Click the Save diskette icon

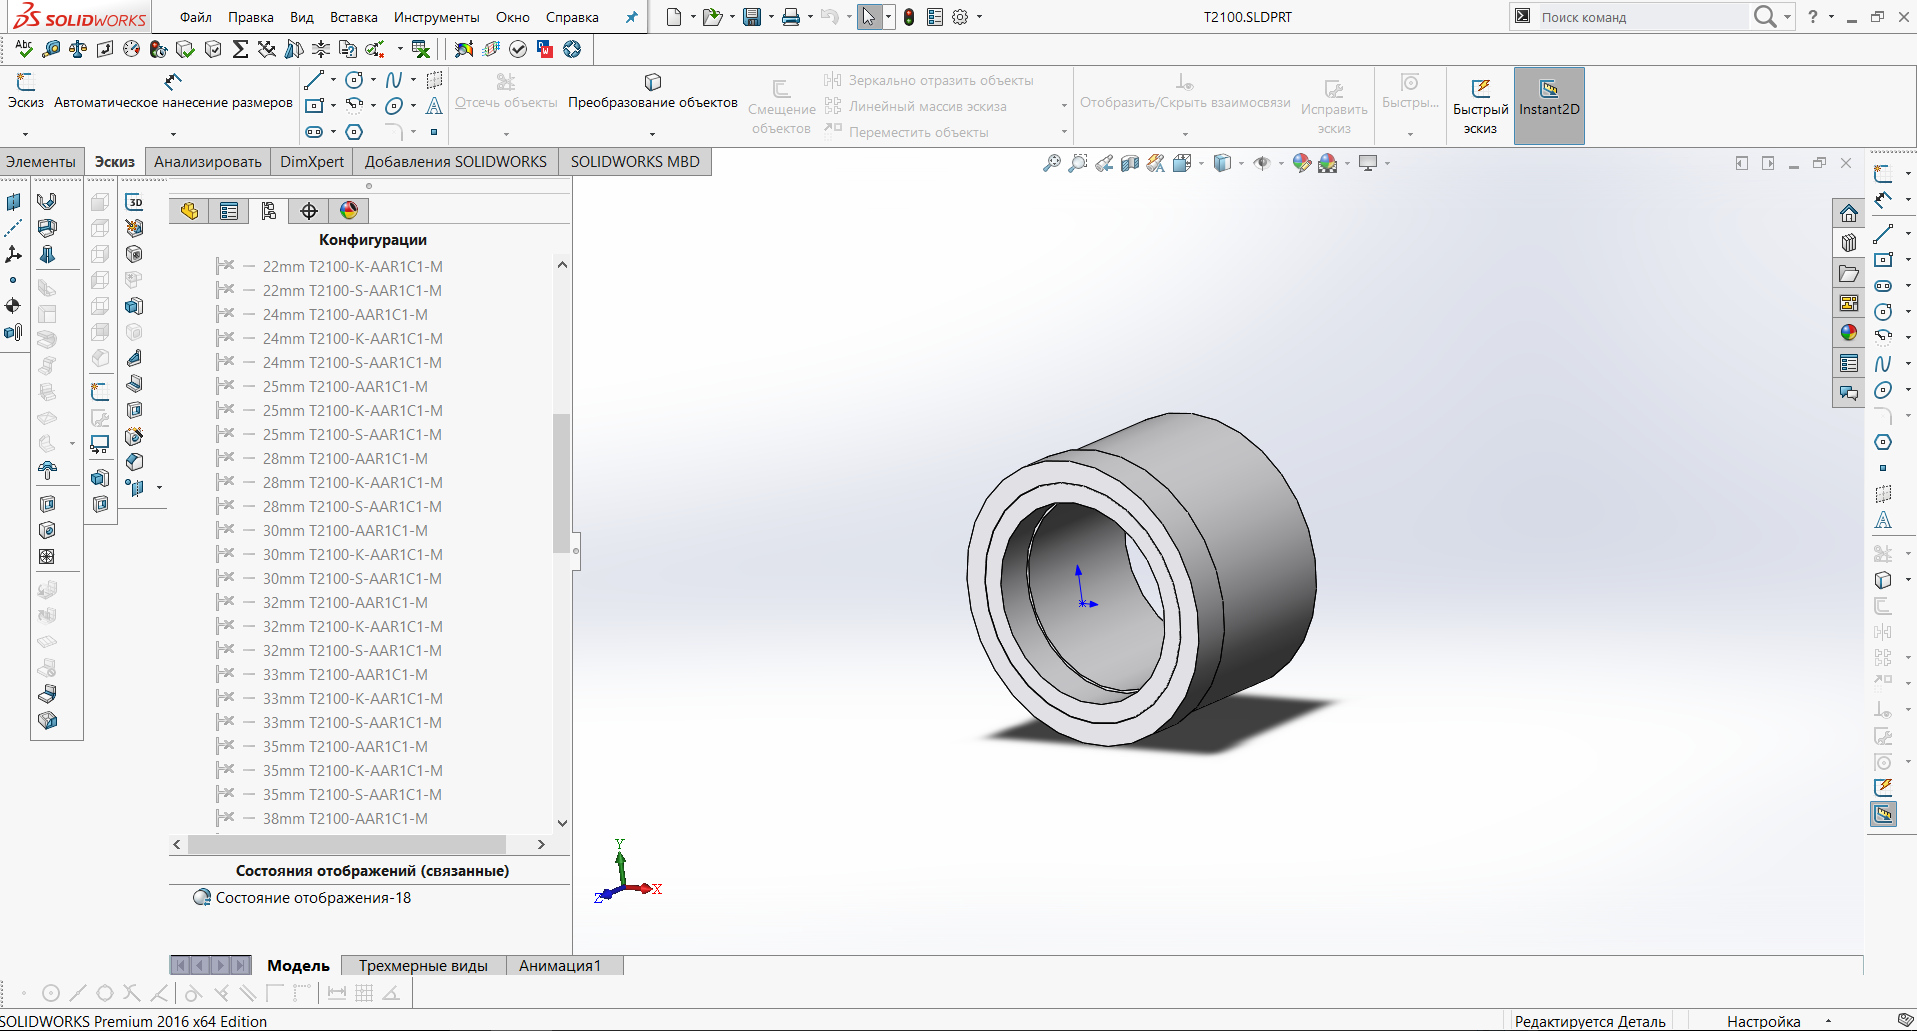(752, 17)
